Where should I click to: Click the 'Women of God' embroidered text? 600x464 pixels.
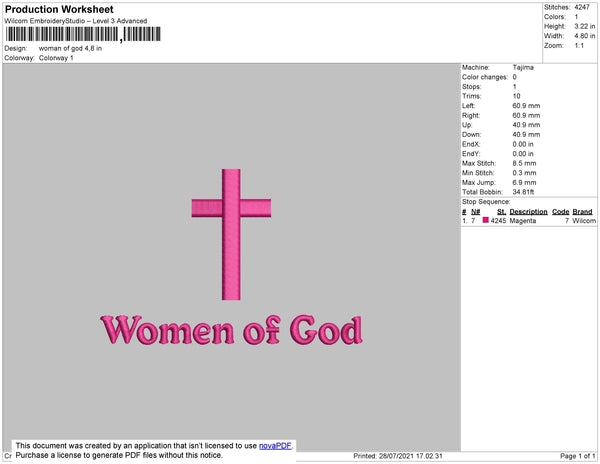coord(232,330)
